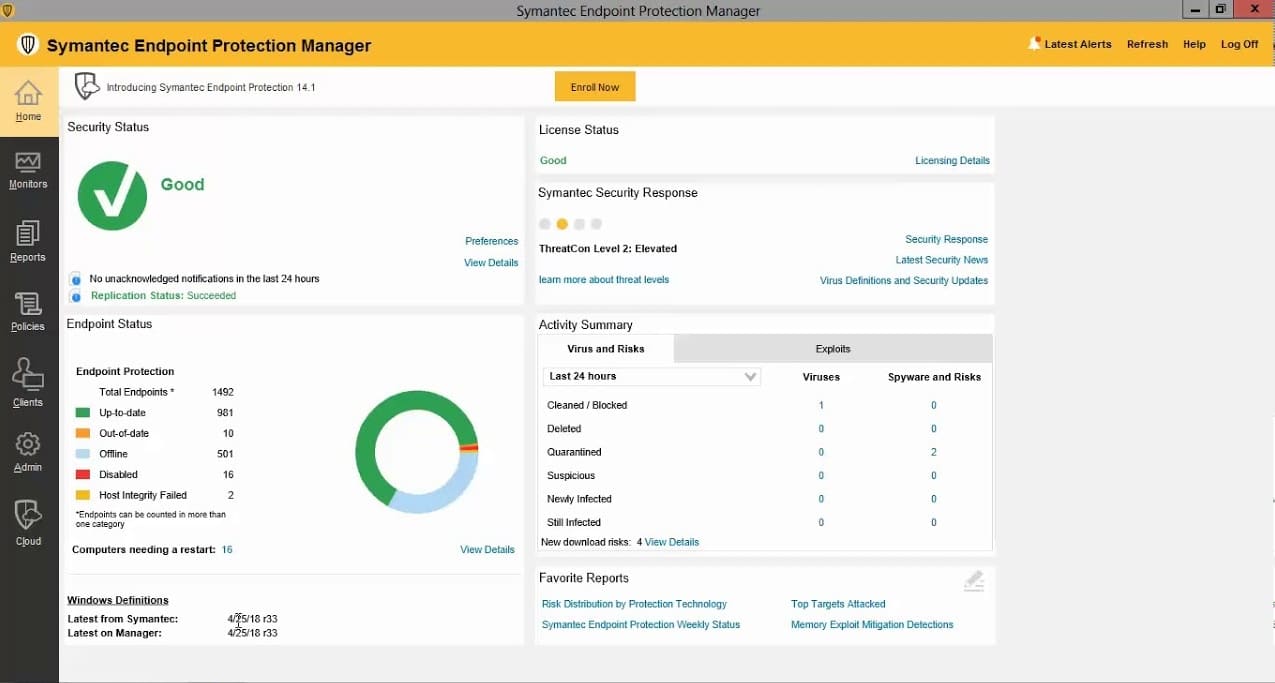1275x683 pixels.
Task: Click the Quarantined spyware and risks count 2
Action: [934, 452]
